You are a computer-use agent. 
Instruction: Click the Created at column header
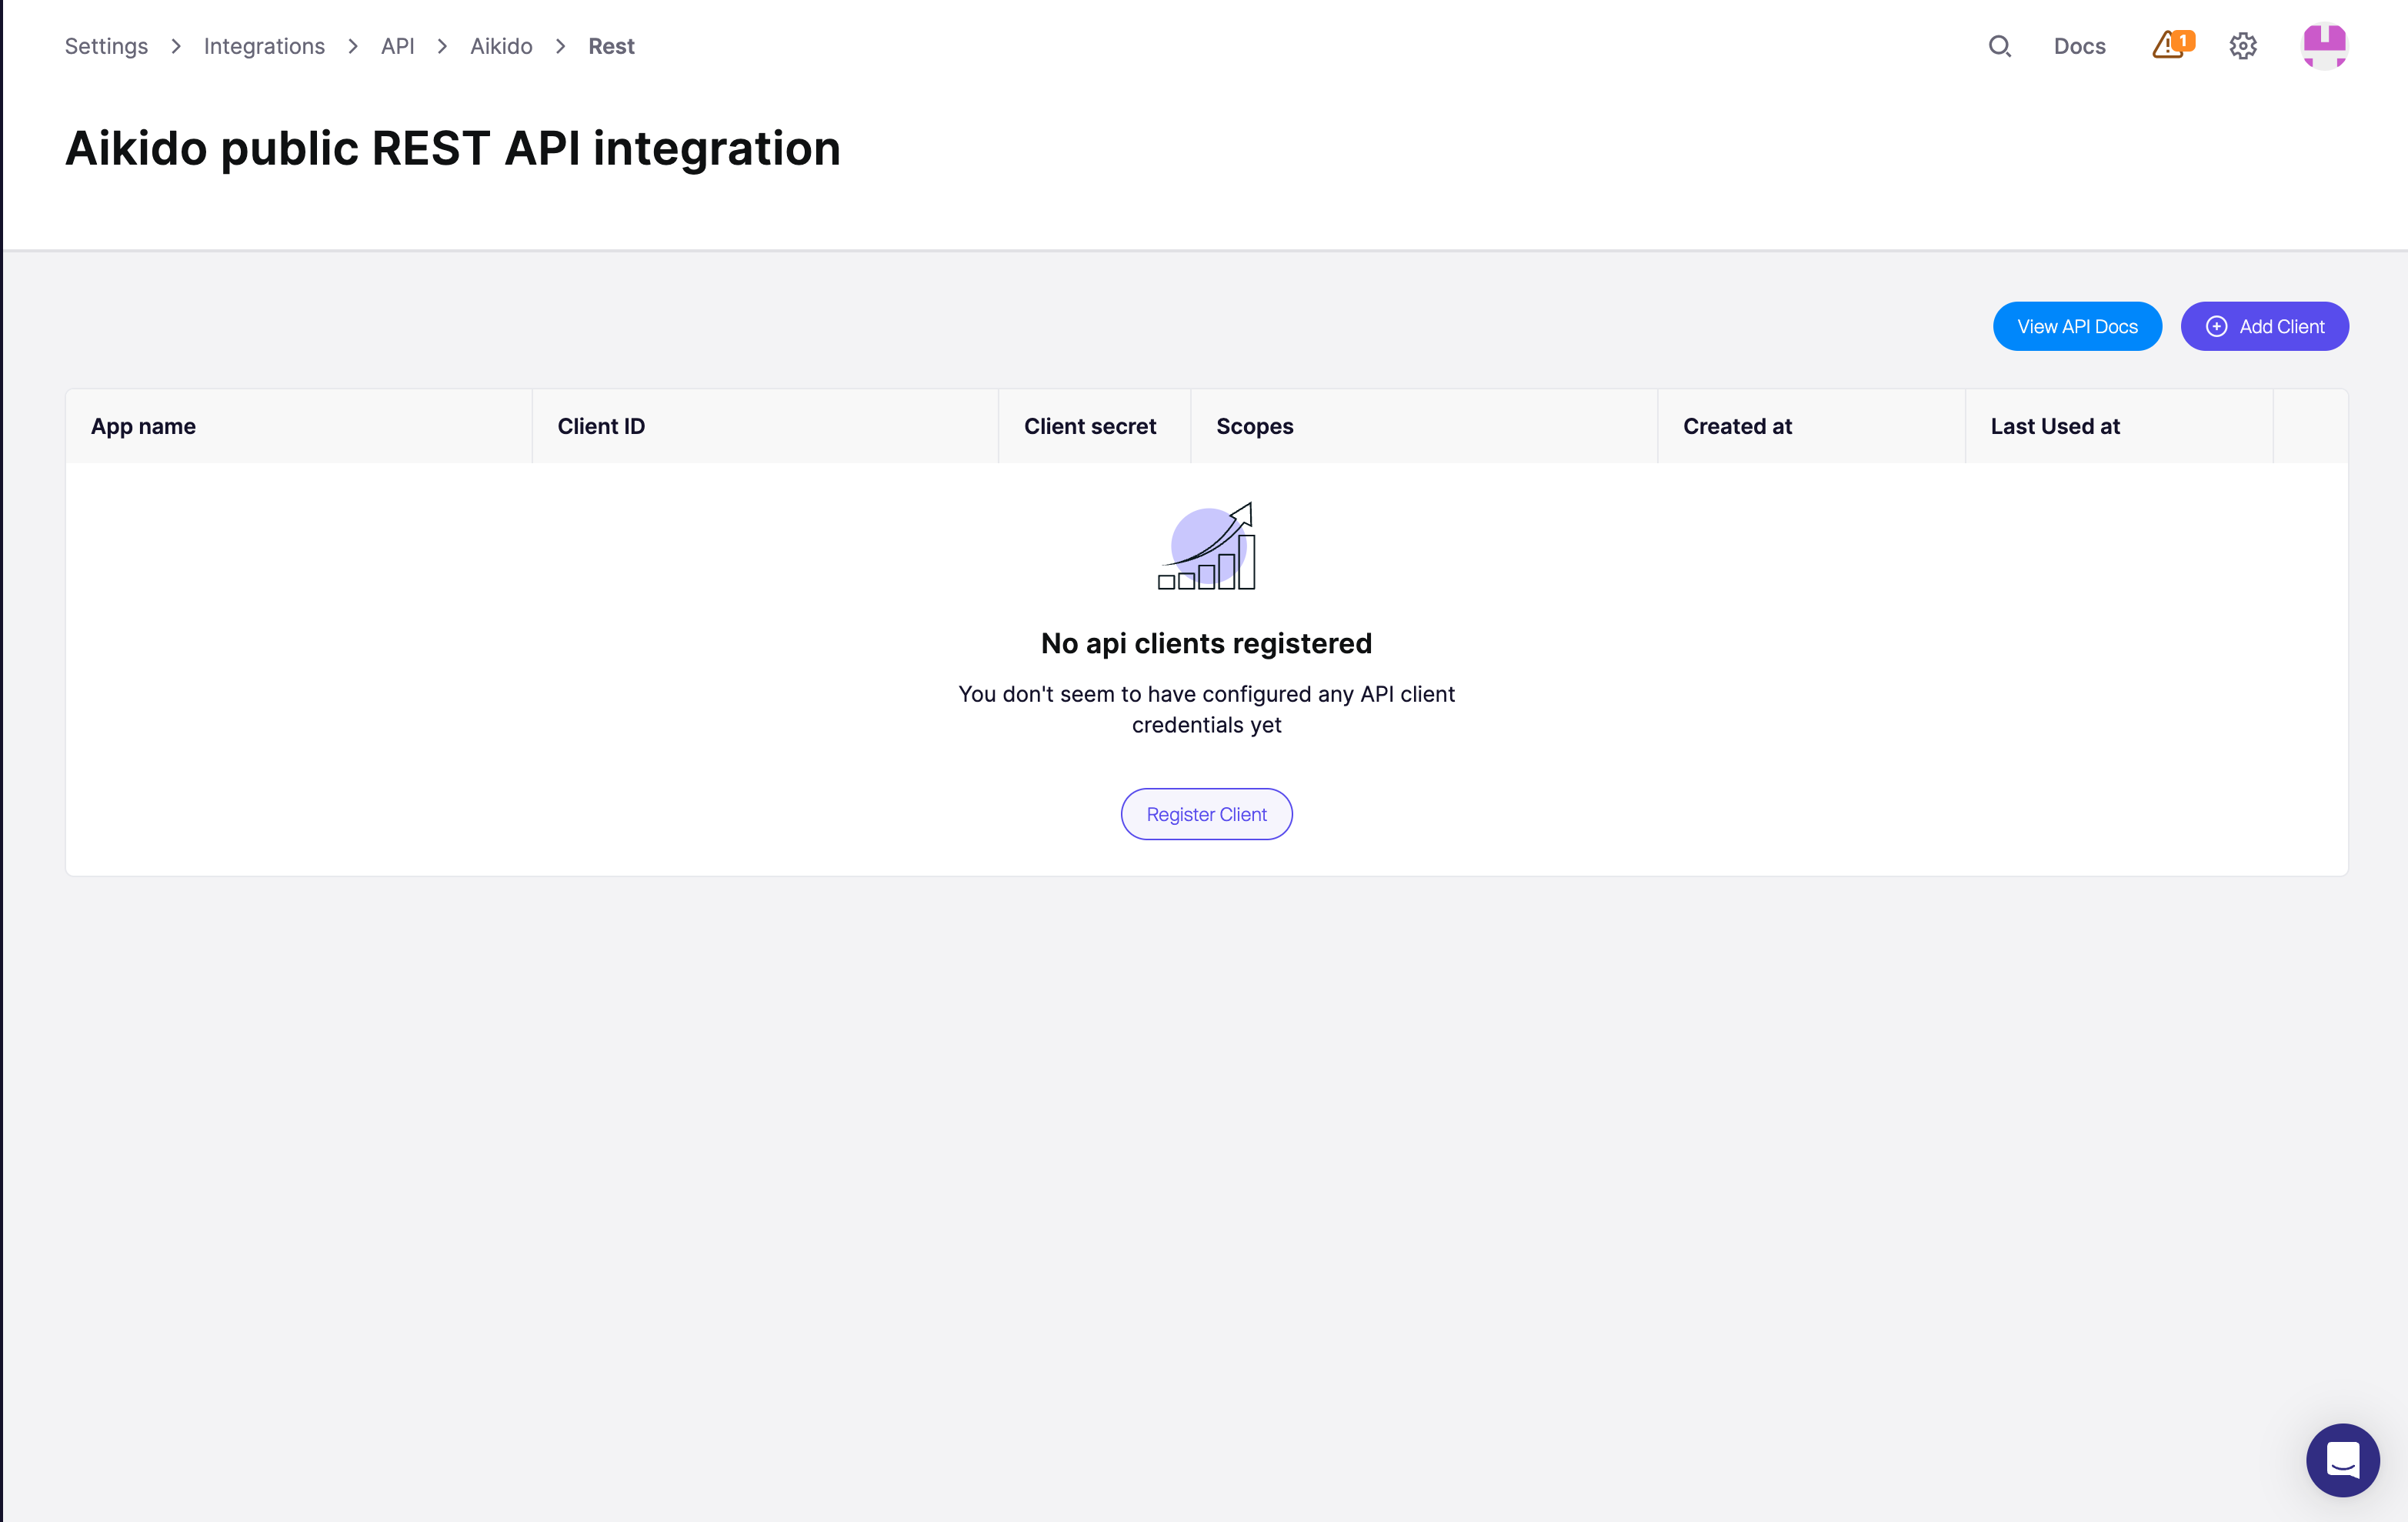click(x=1737, y=426)
